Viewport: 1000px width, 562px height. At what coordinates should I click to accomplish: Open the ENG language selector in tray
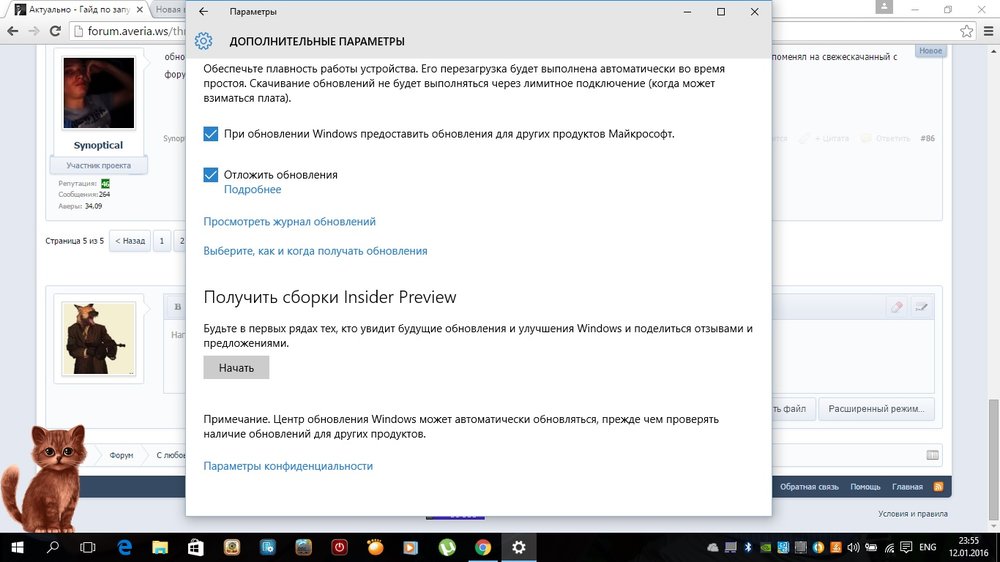[928, 547]
